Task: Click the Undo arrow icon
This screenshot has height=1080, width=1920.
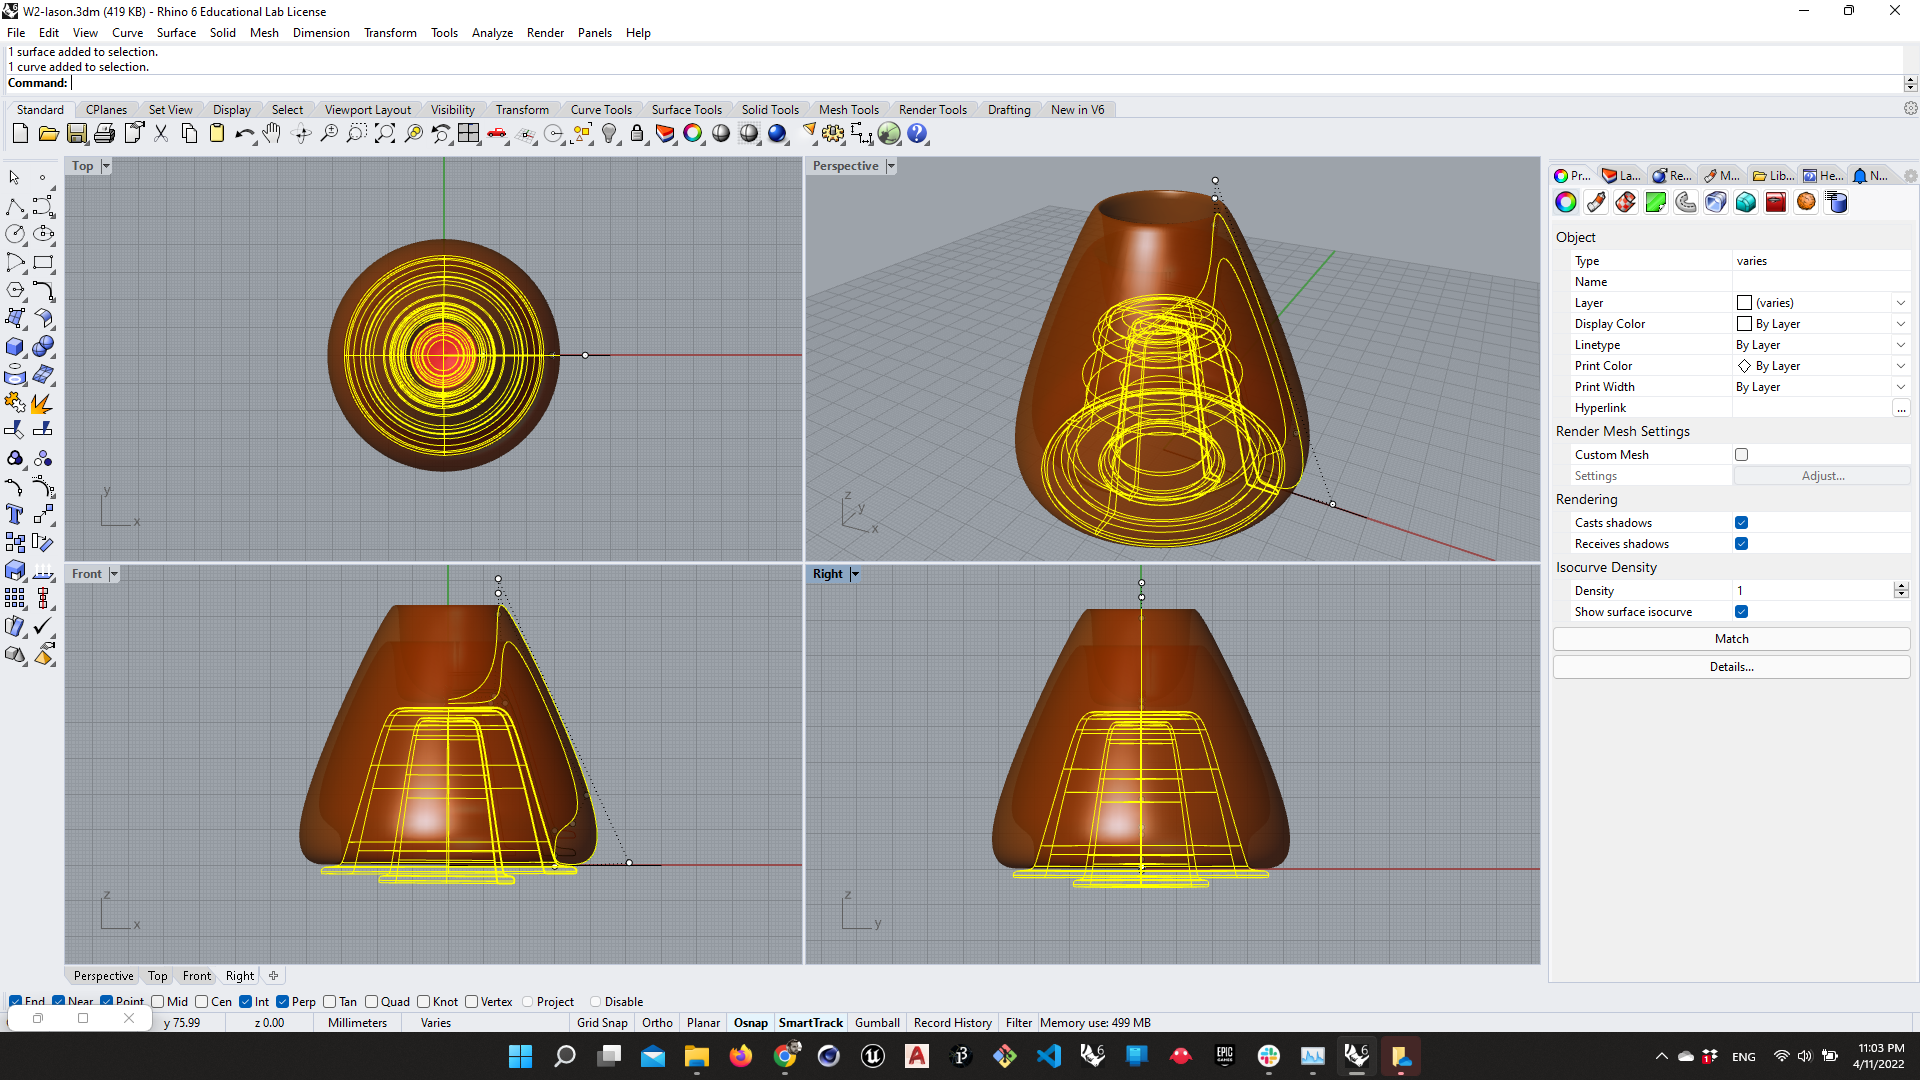Action: [x=245, y=133]
